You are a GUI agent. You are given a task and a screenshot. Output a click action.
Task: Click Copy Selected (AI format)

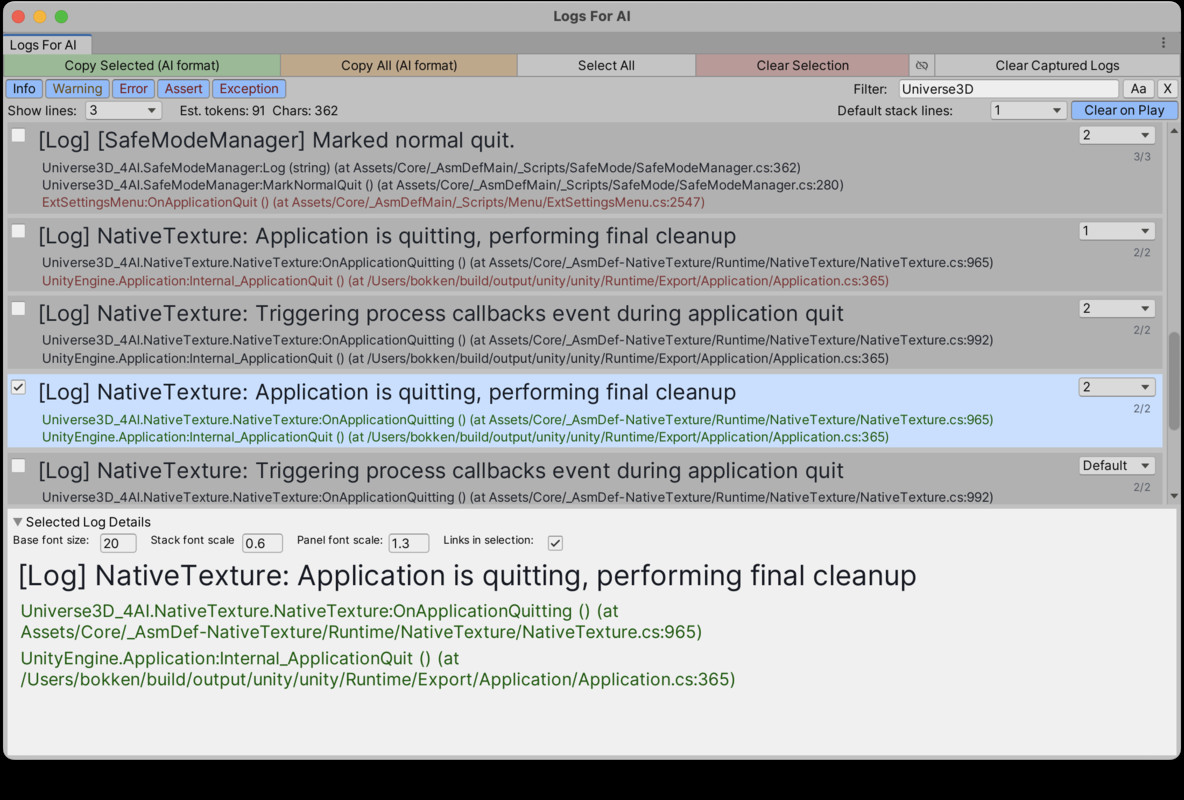point(142,66)
